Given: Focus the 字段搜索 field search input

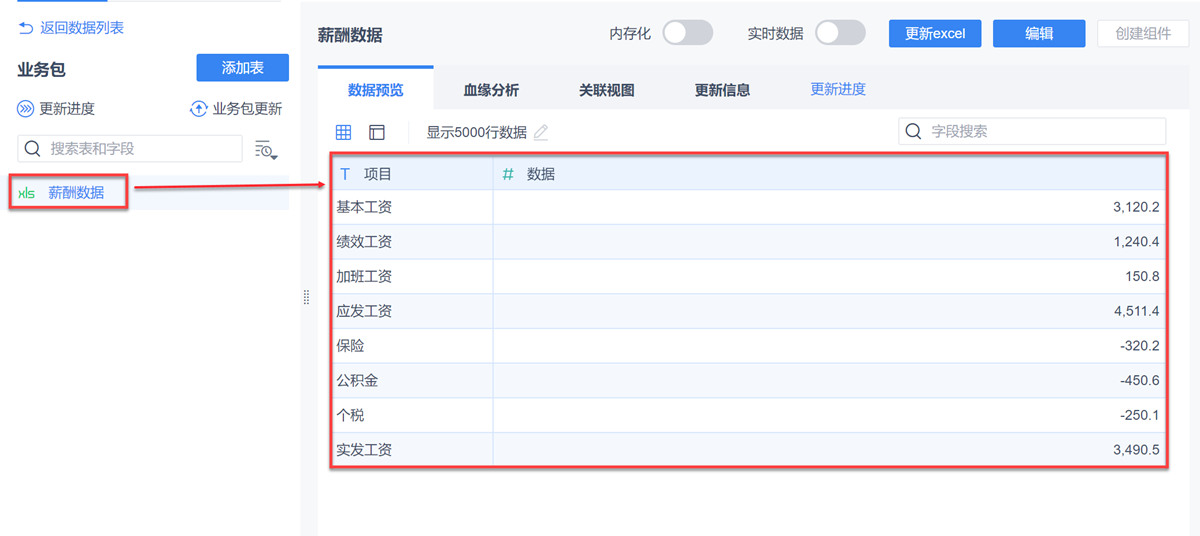Looking at the screenshot, I should coord(1040,131).
